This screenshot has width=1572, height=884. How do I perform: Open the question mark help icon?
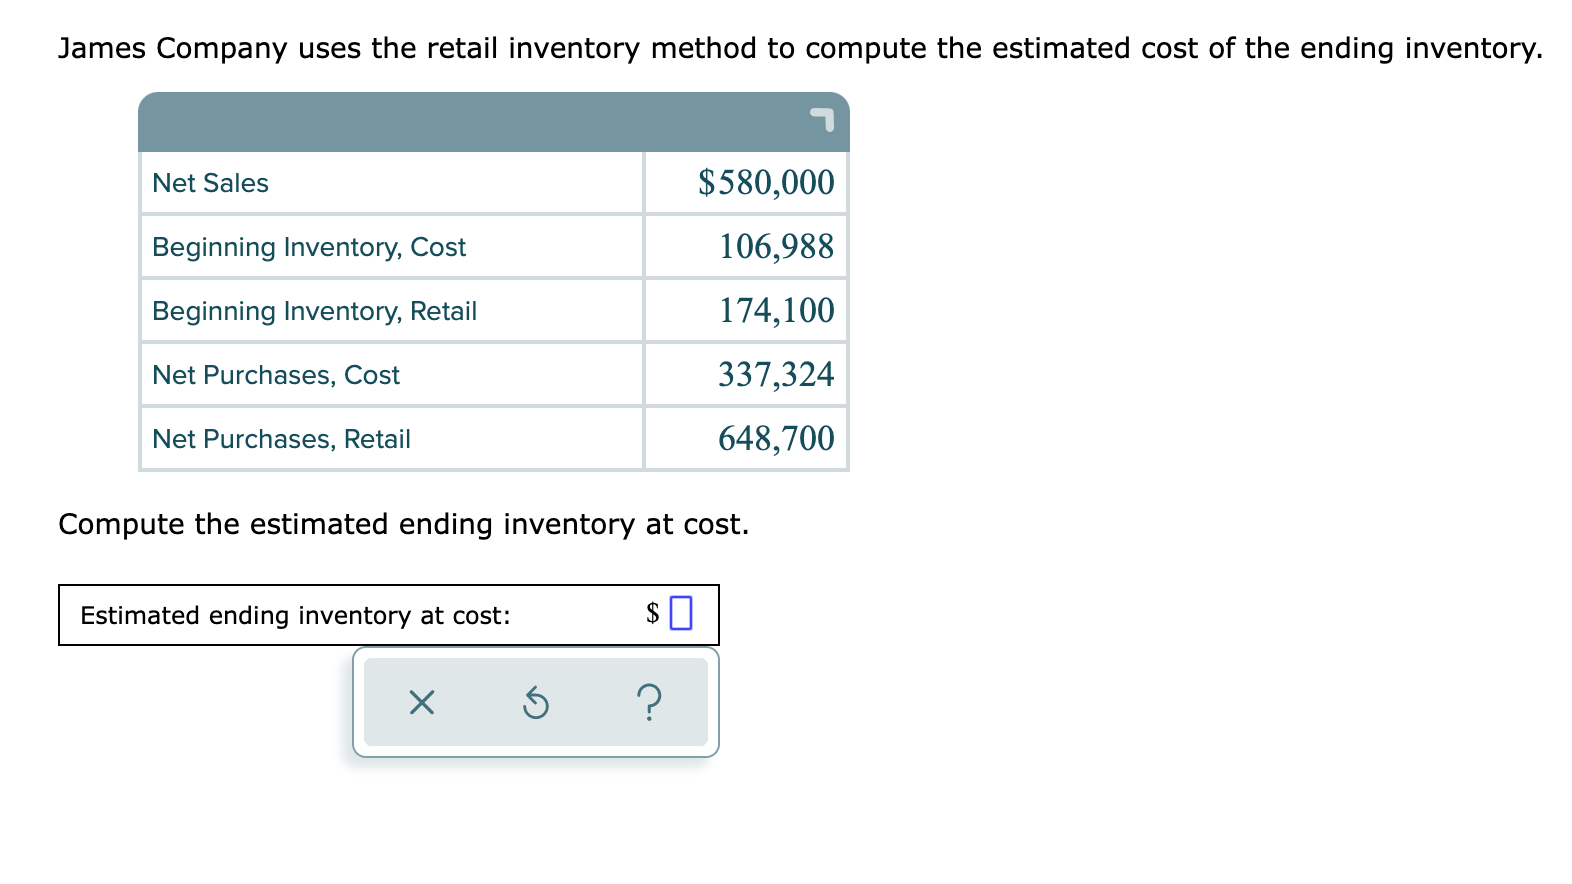(649, 702)
